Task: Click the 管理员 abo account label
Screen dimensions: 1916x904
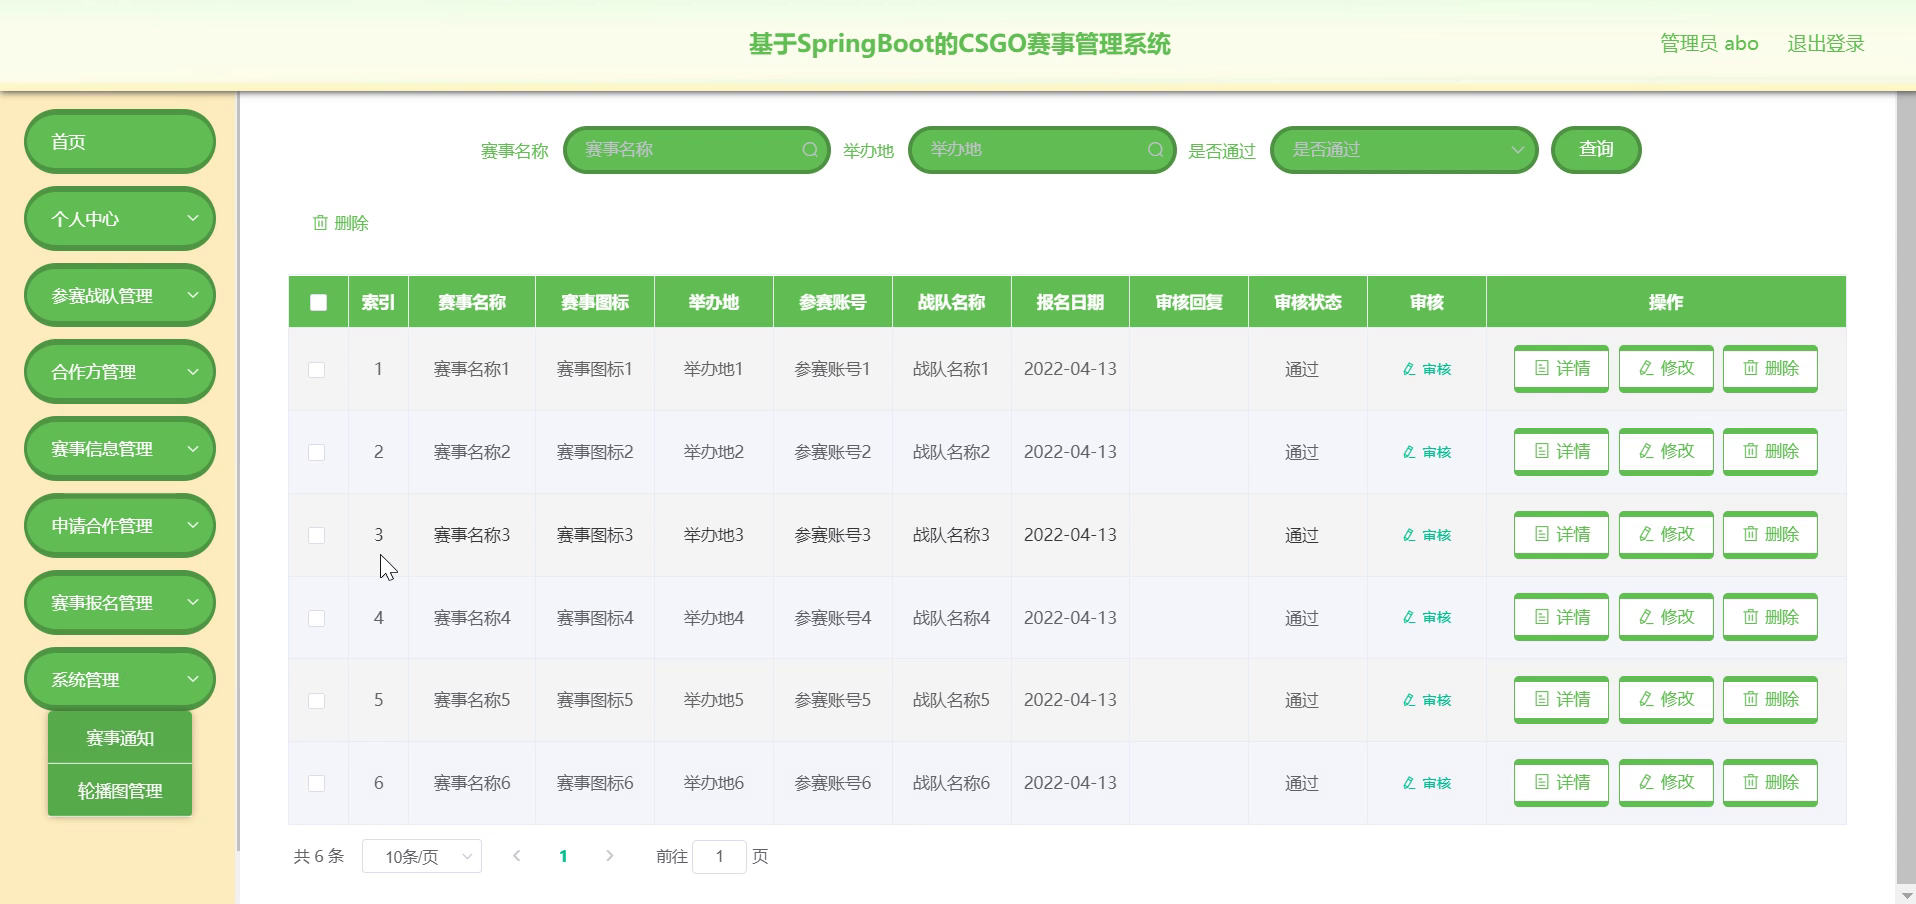Action: click(x=1709, y=44)
